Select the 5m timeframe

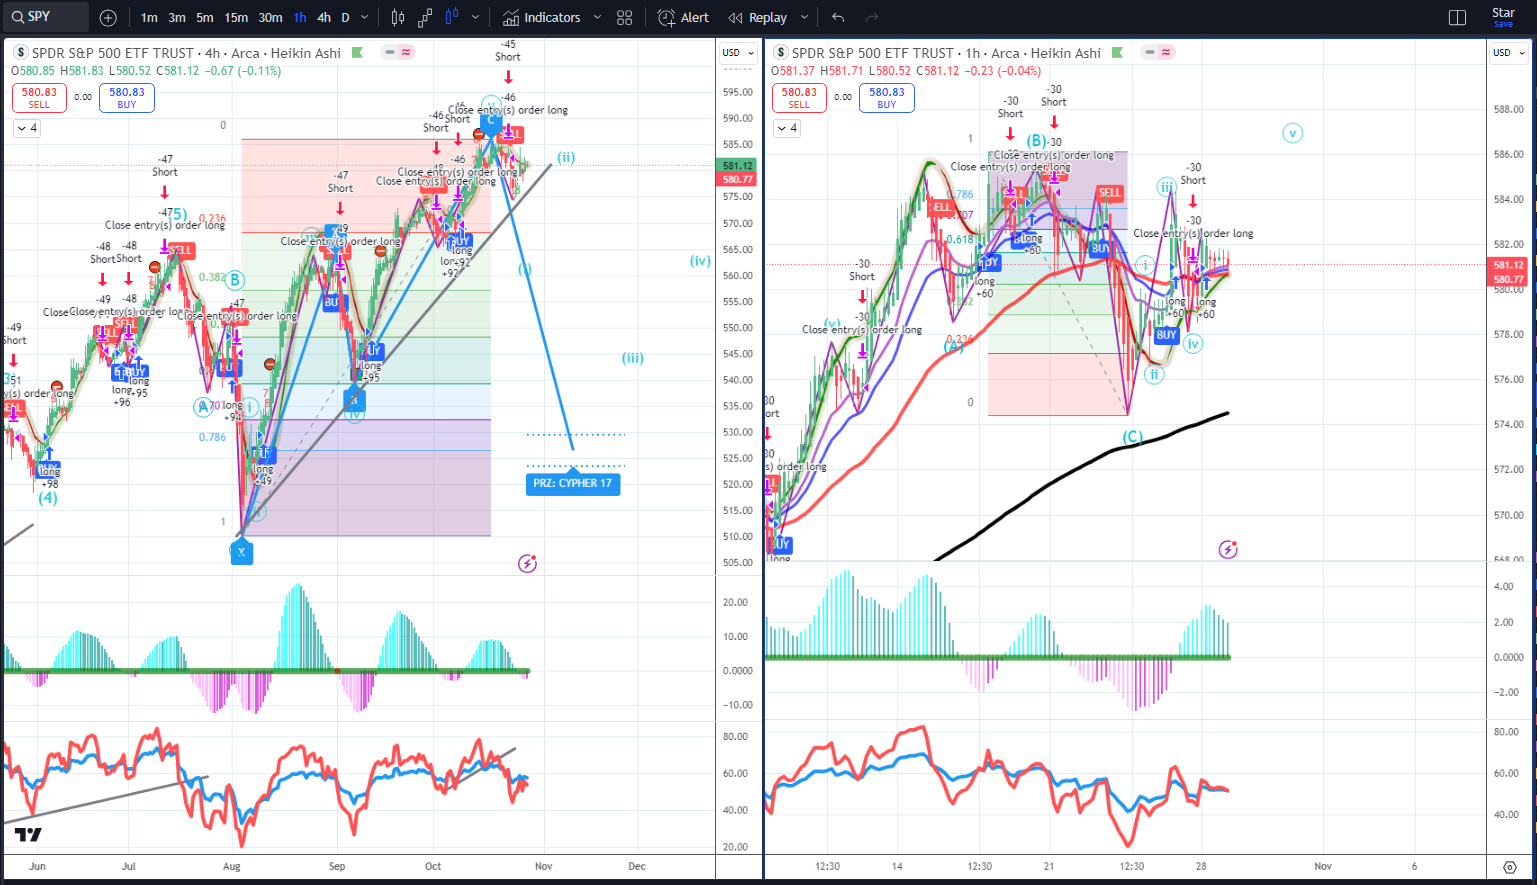(x=205, y=17)
